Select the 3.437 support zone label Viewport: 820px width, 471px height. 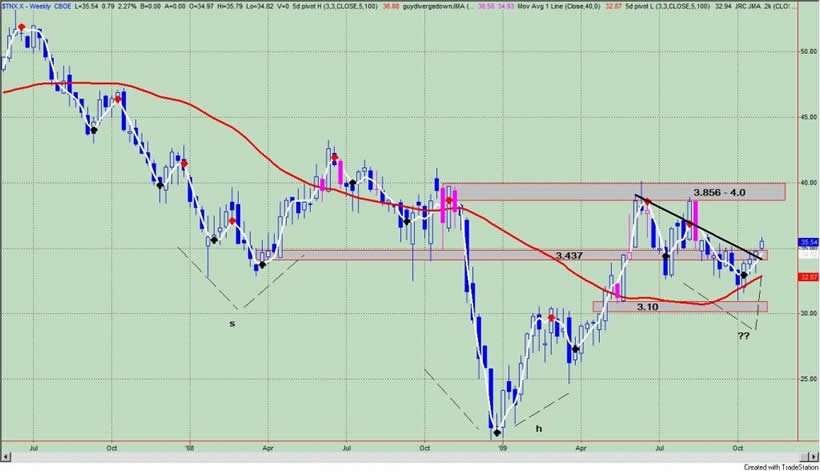(573, 256)
